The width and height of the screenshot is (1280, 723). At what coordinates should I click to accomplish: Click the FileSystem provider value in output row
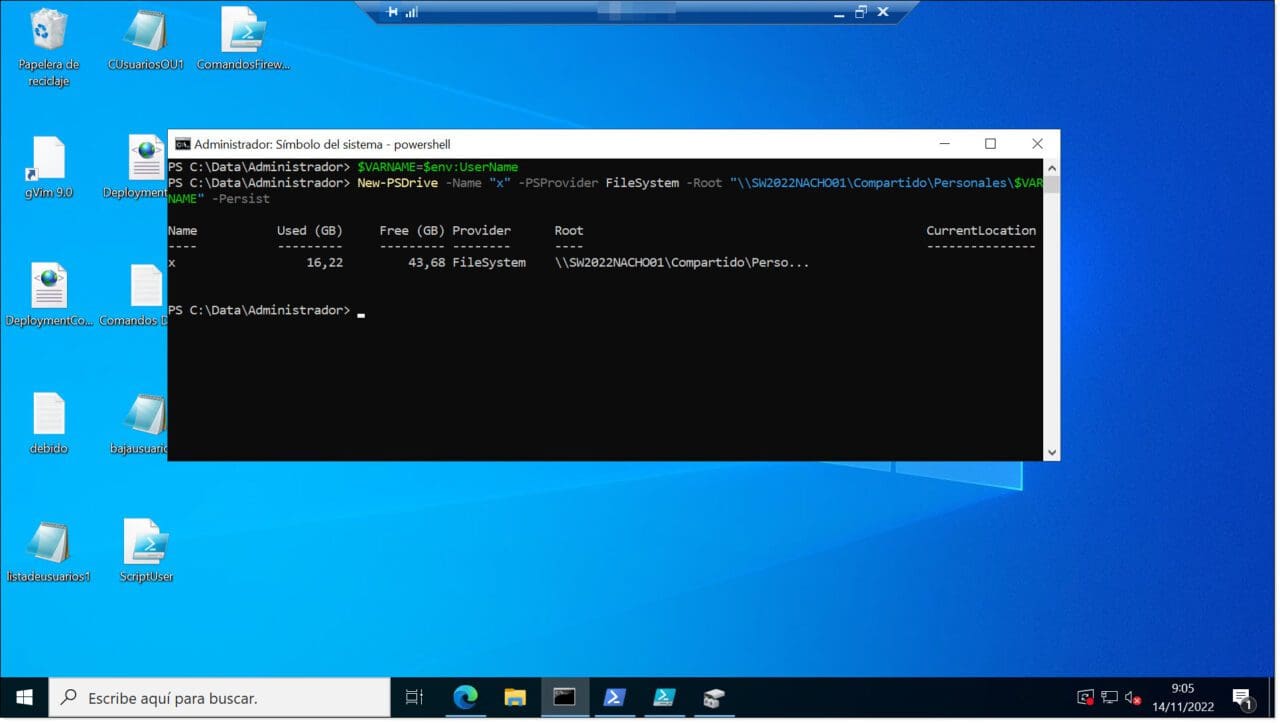(489, 263)
